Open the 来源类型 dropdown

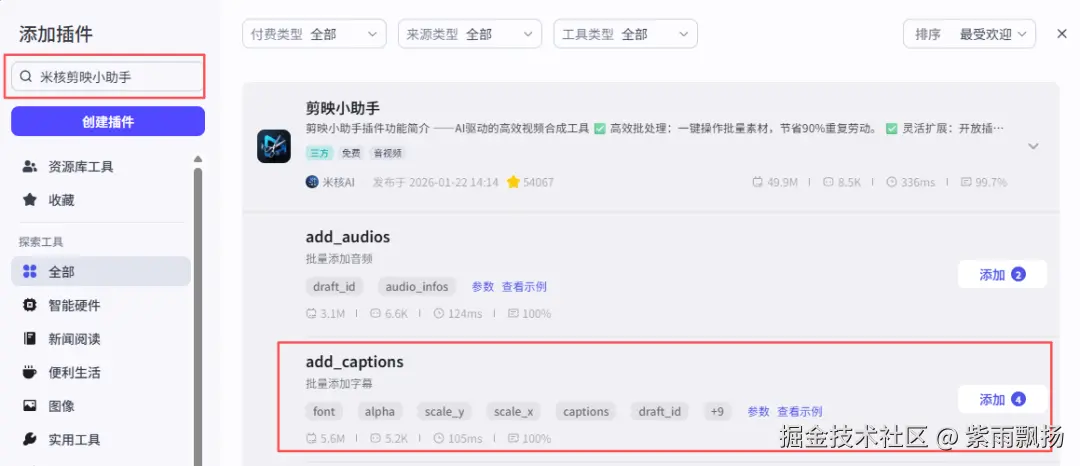(470, 34)
